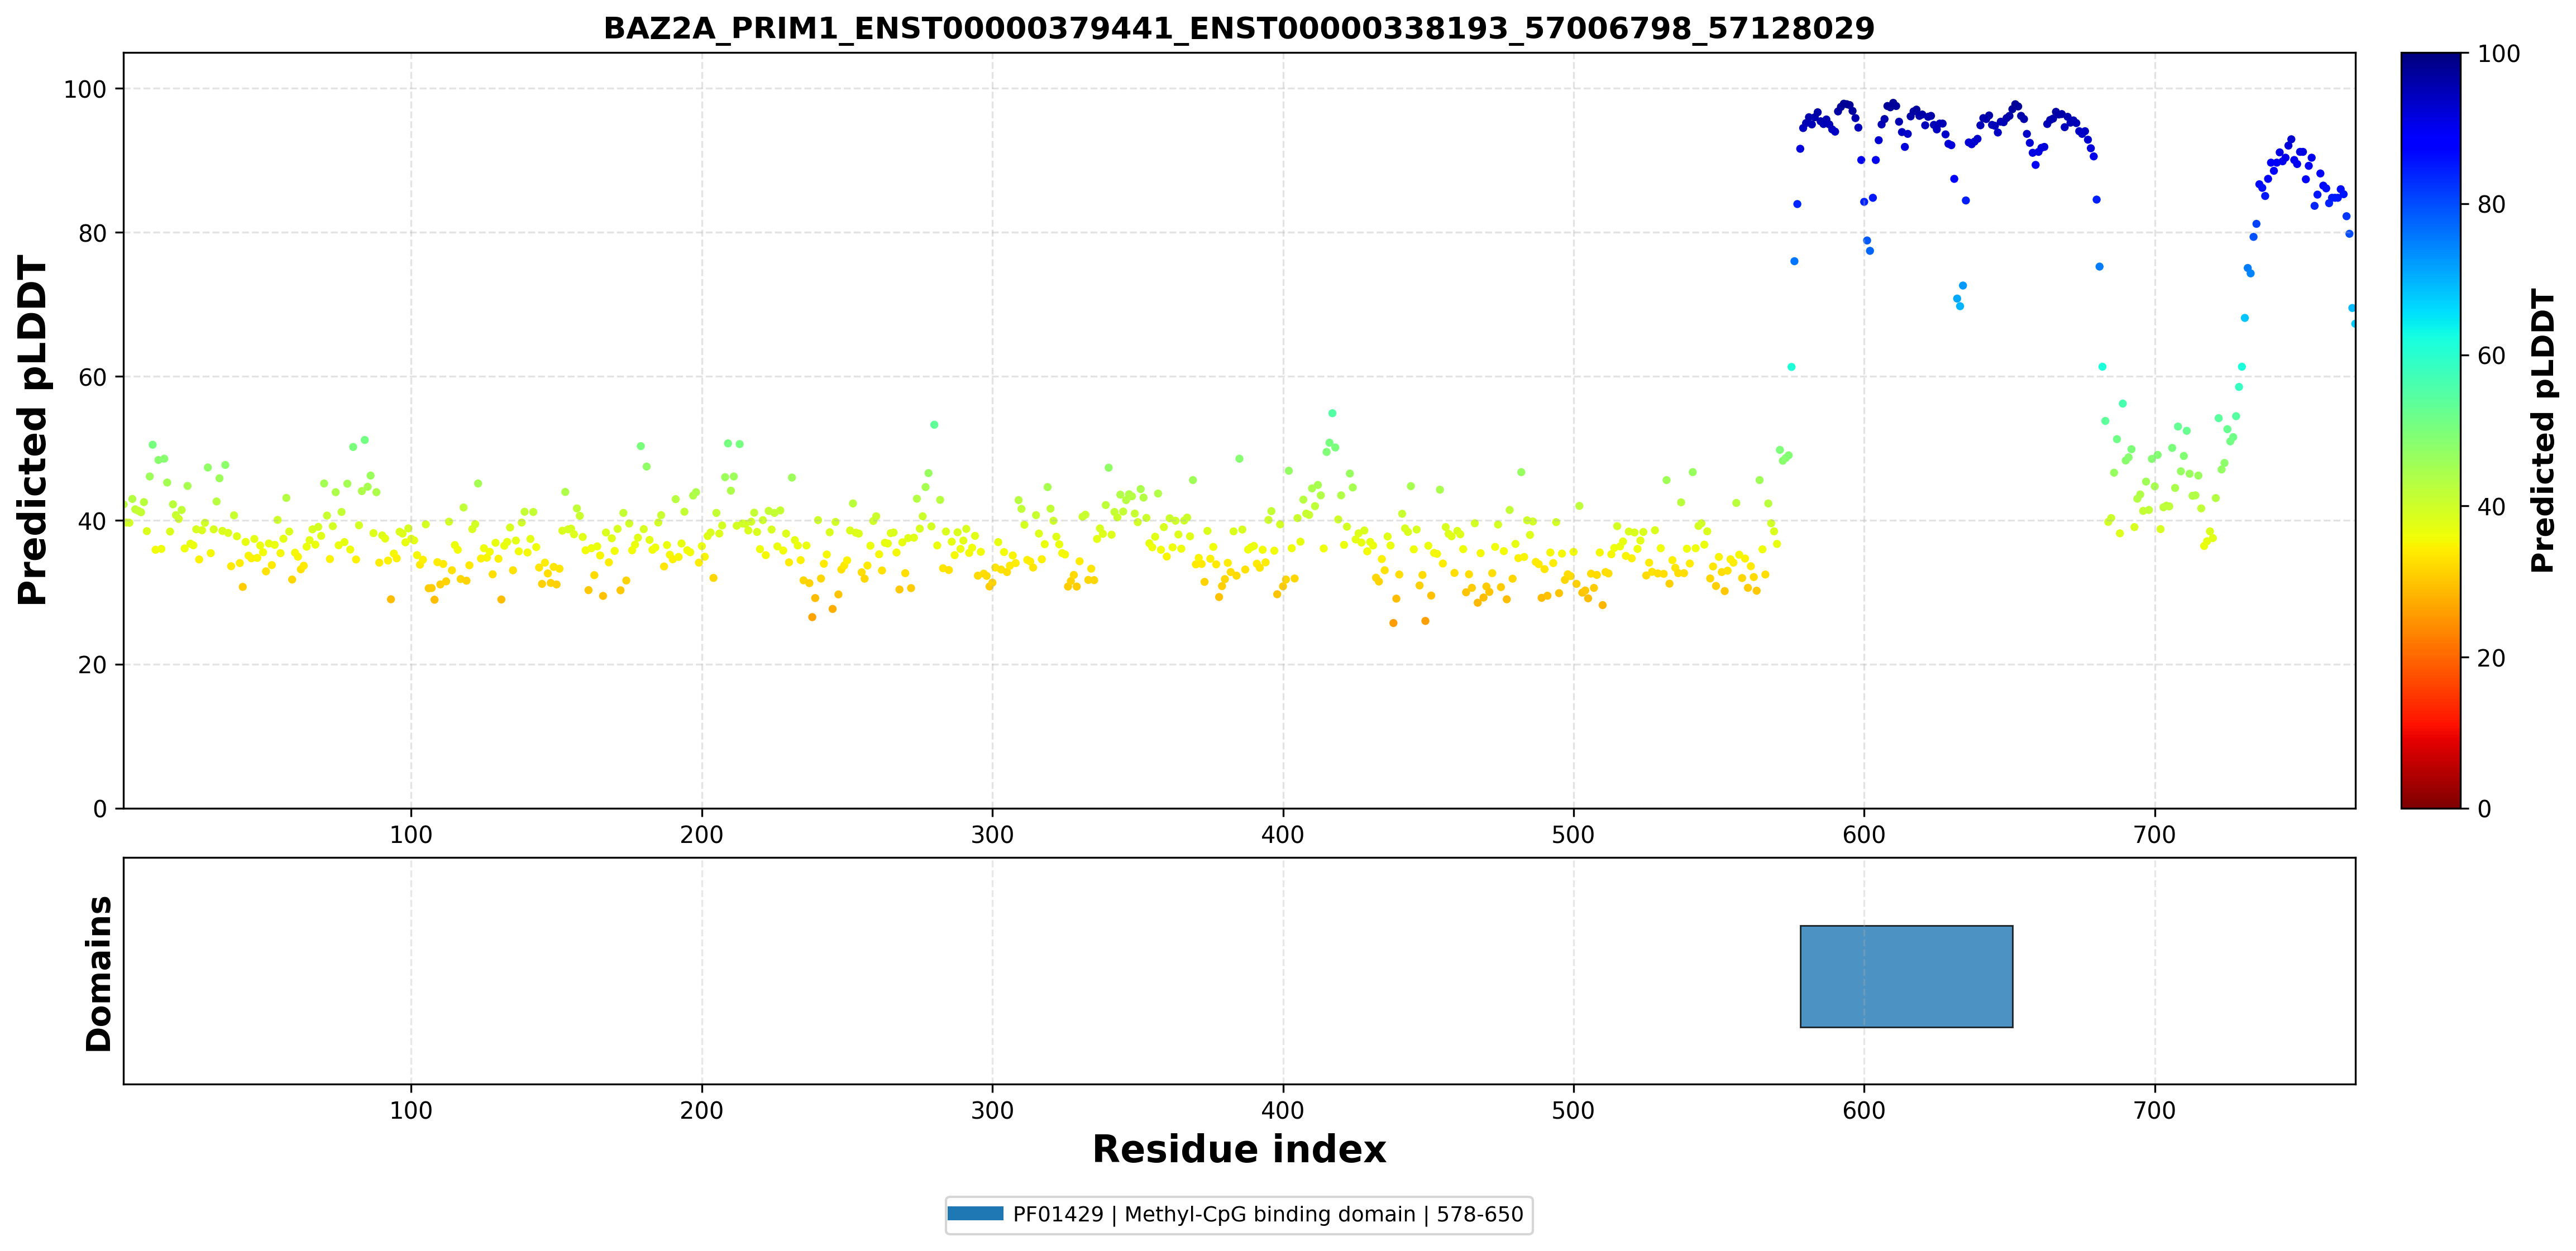The height and width of the screenshot is (1251, 2576).
Task: Click the PF01429 legend label text
Action: click(x=1268, y=1214)
